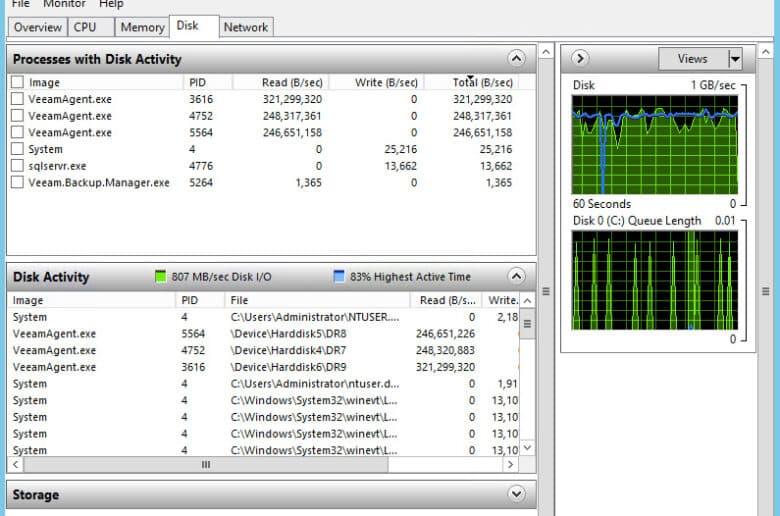This screenshot has width=780, height=516.
Task: Open the Help menu
Action: (111, 4)
